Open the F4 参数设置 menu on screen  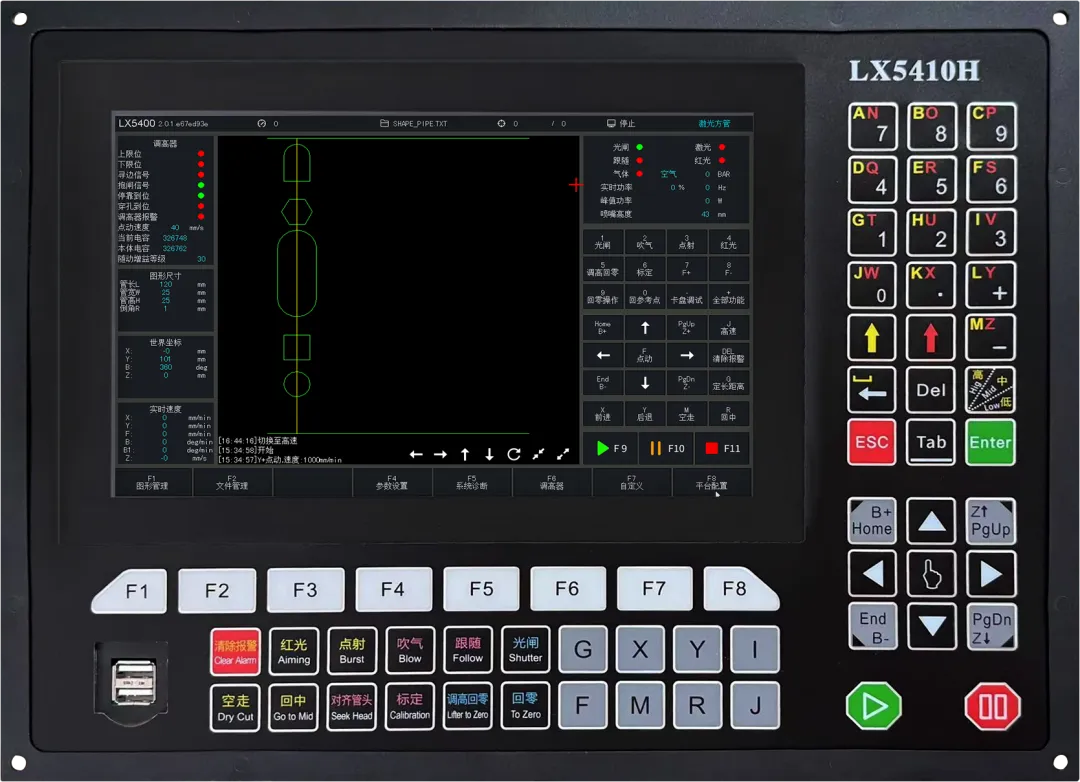coord(392,482)
